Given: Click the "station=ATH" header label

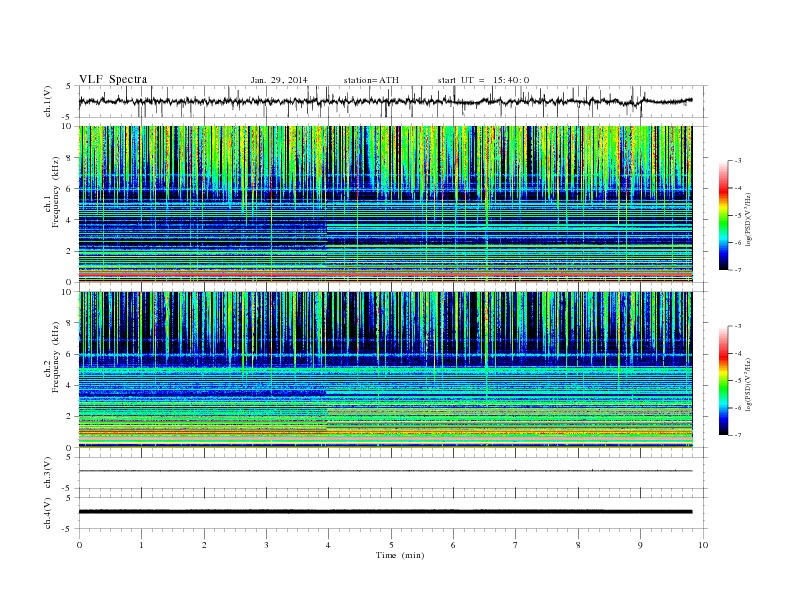Looking at the screenshot, I should click(x=371, y=80).
